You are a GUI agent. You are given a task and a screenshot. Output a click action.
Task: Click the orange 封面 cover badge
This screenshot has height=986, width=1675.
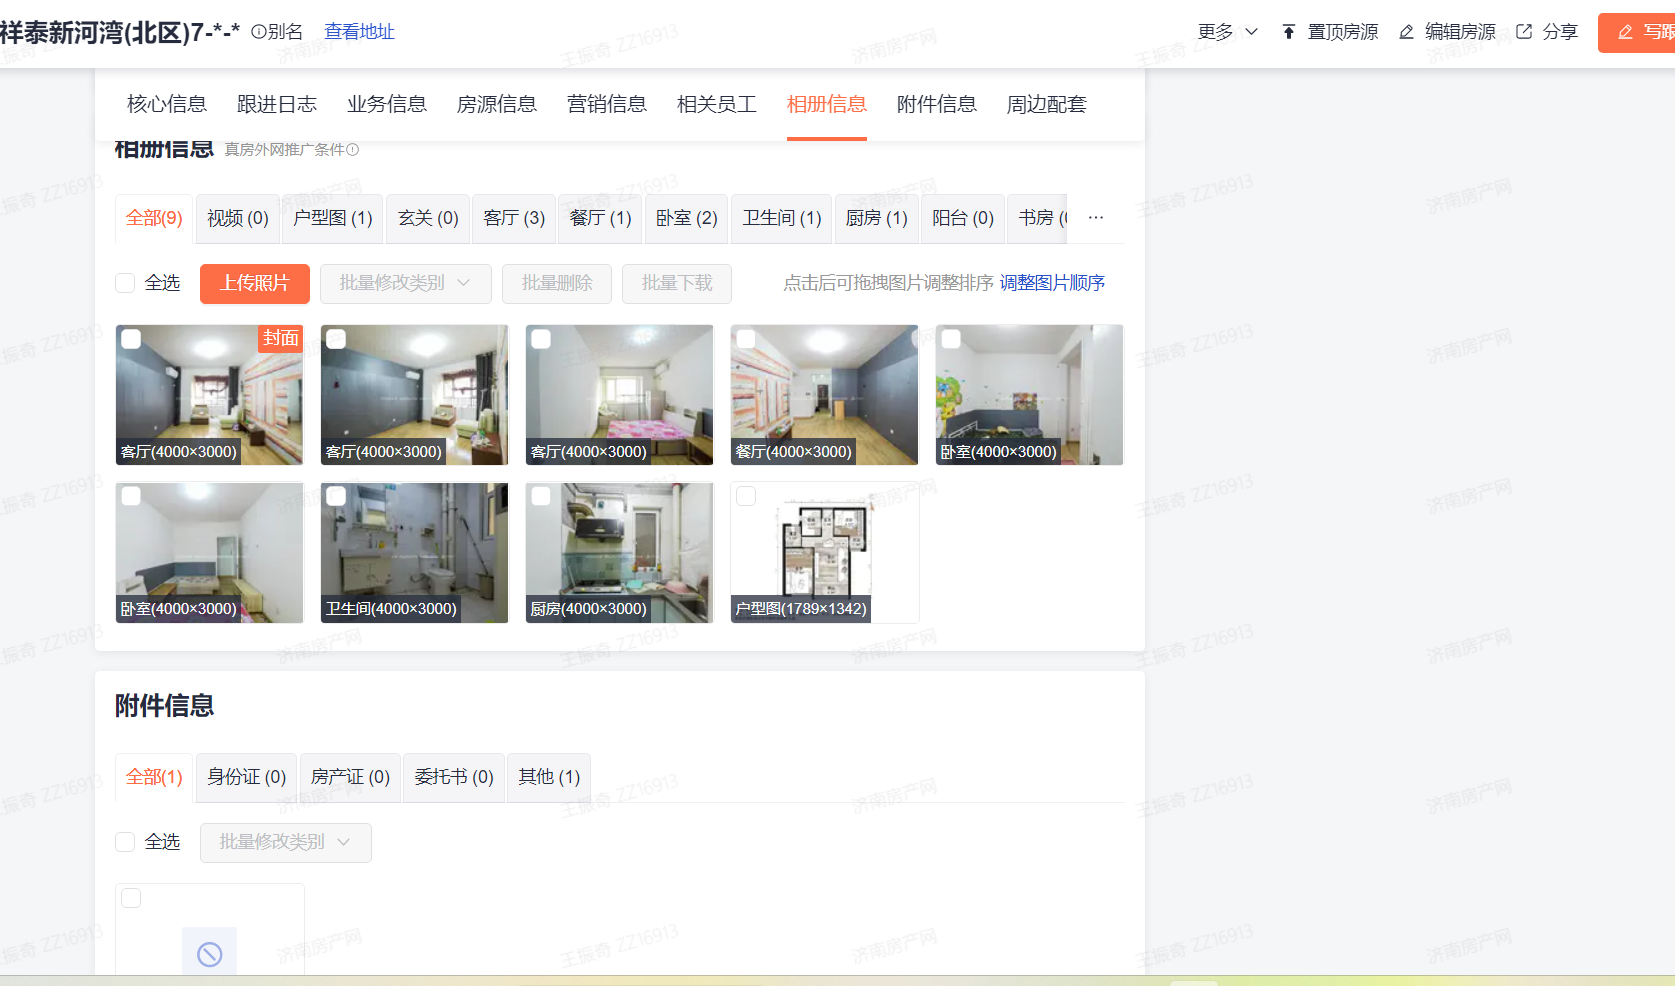click(281, 339)
